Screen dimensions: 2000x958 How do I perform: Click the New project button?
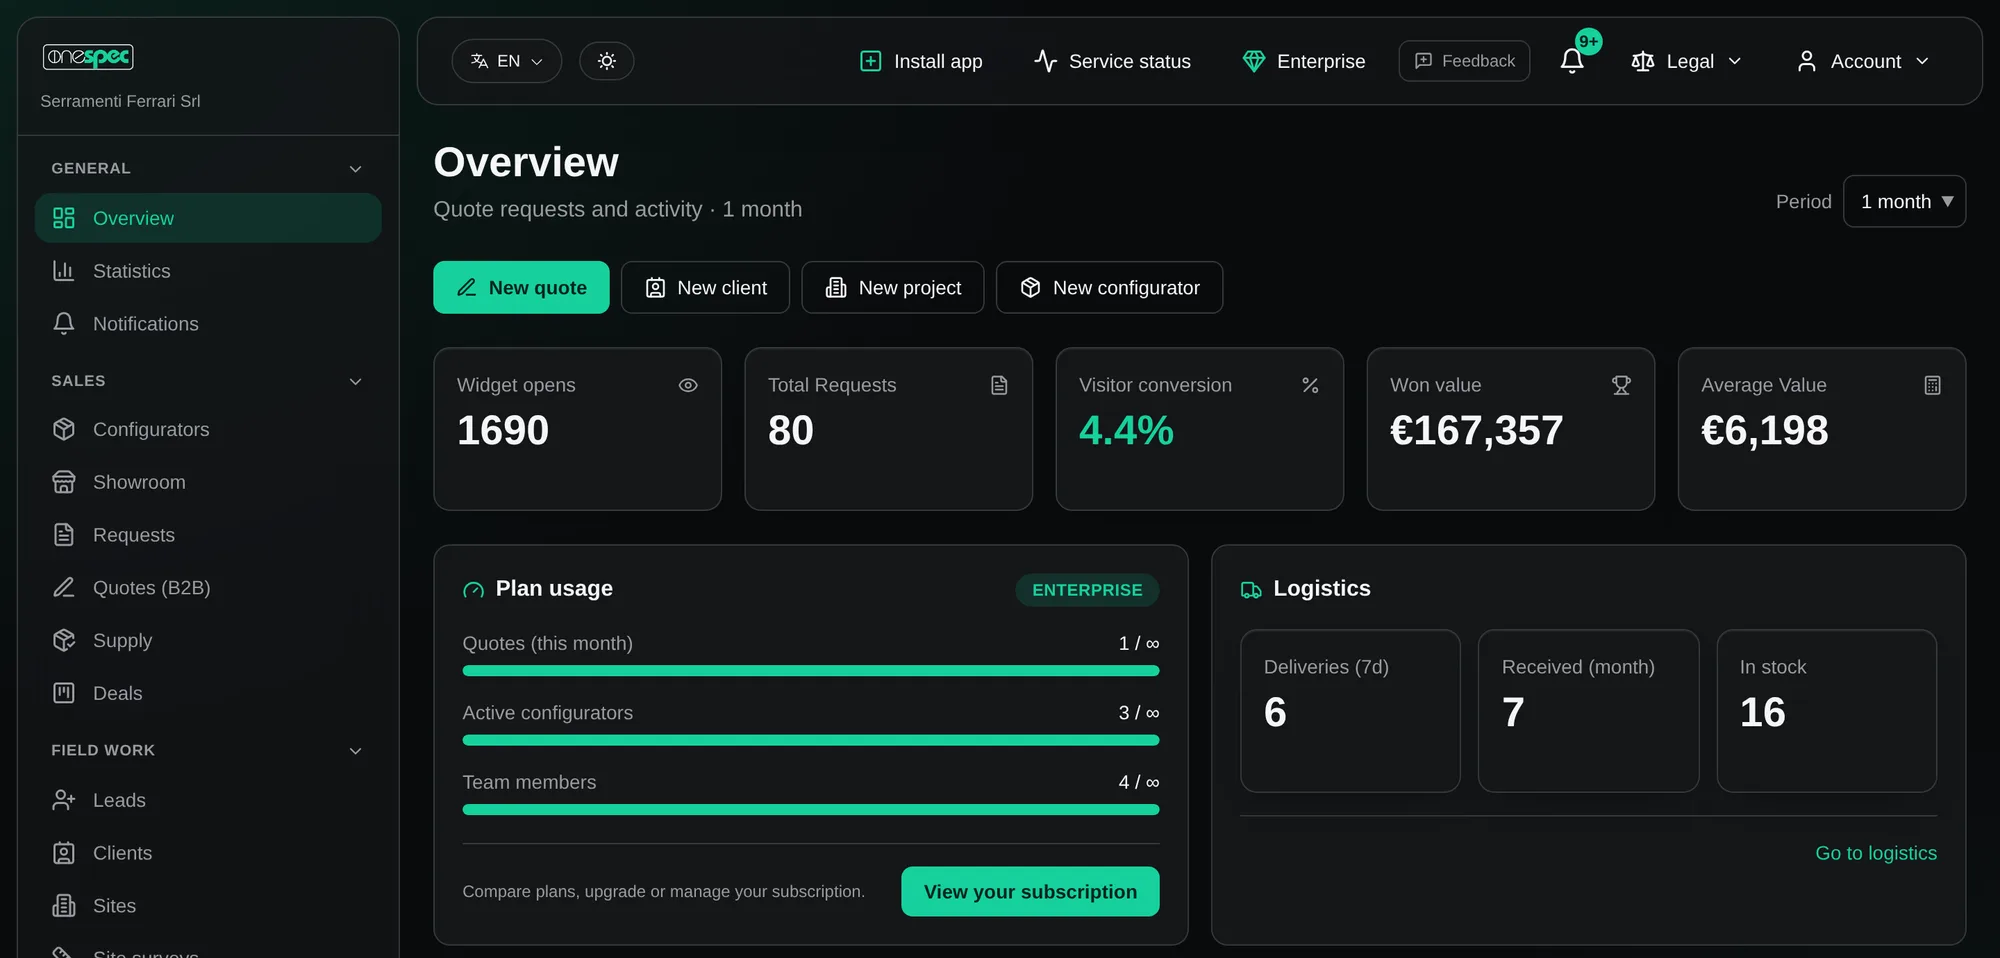point(893,287)
